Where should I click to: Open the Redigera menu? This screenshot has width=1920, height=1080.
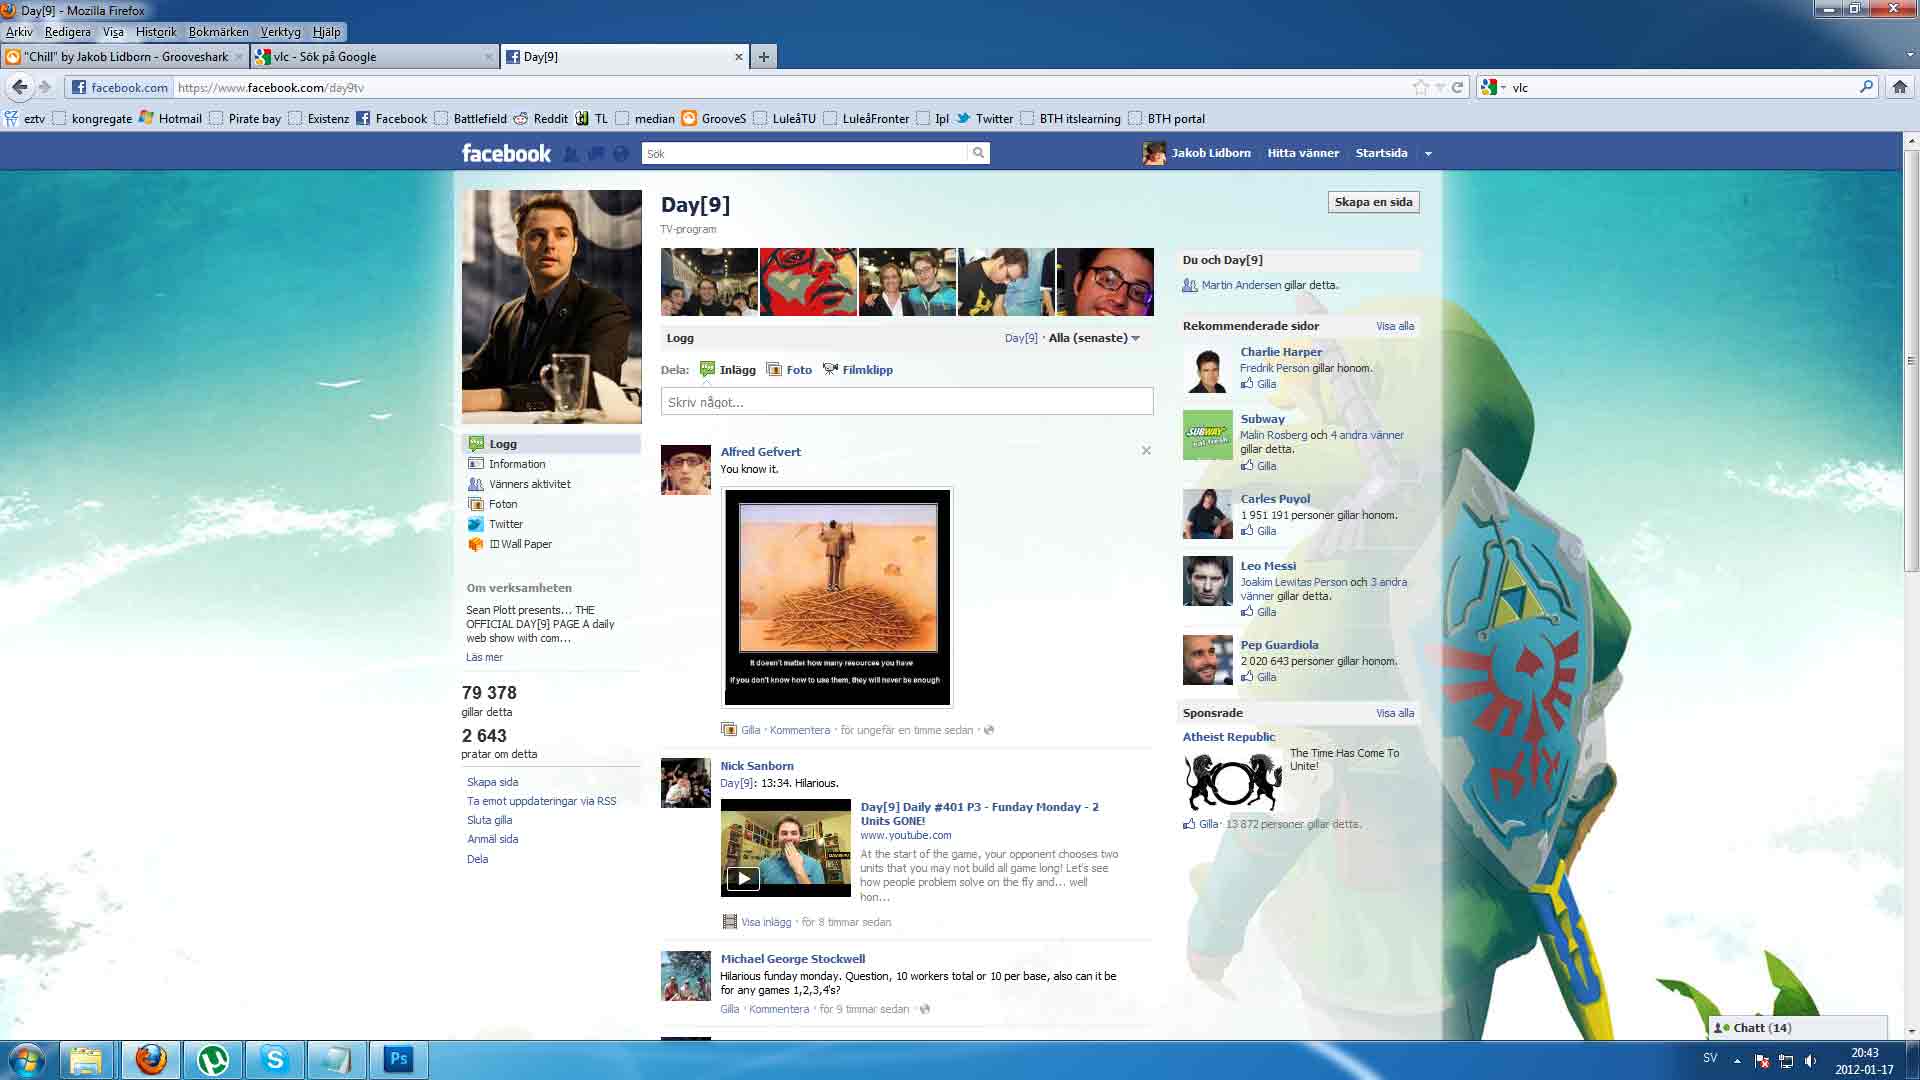pos(67,32)
